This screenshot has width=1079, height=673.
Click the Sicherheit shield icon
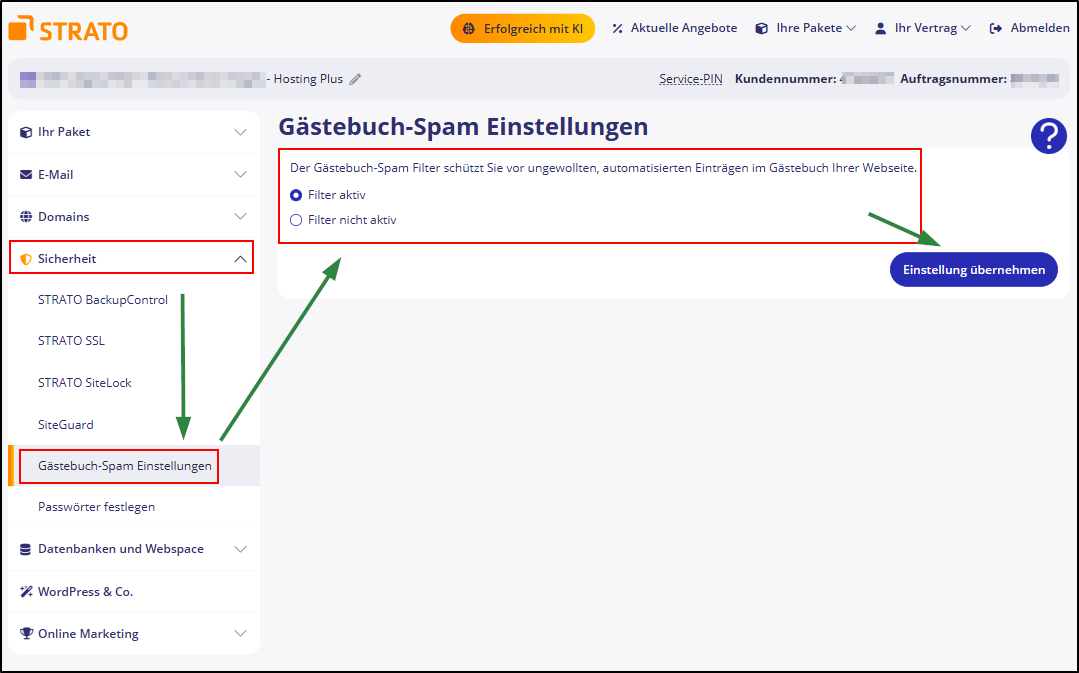point(28,257)
